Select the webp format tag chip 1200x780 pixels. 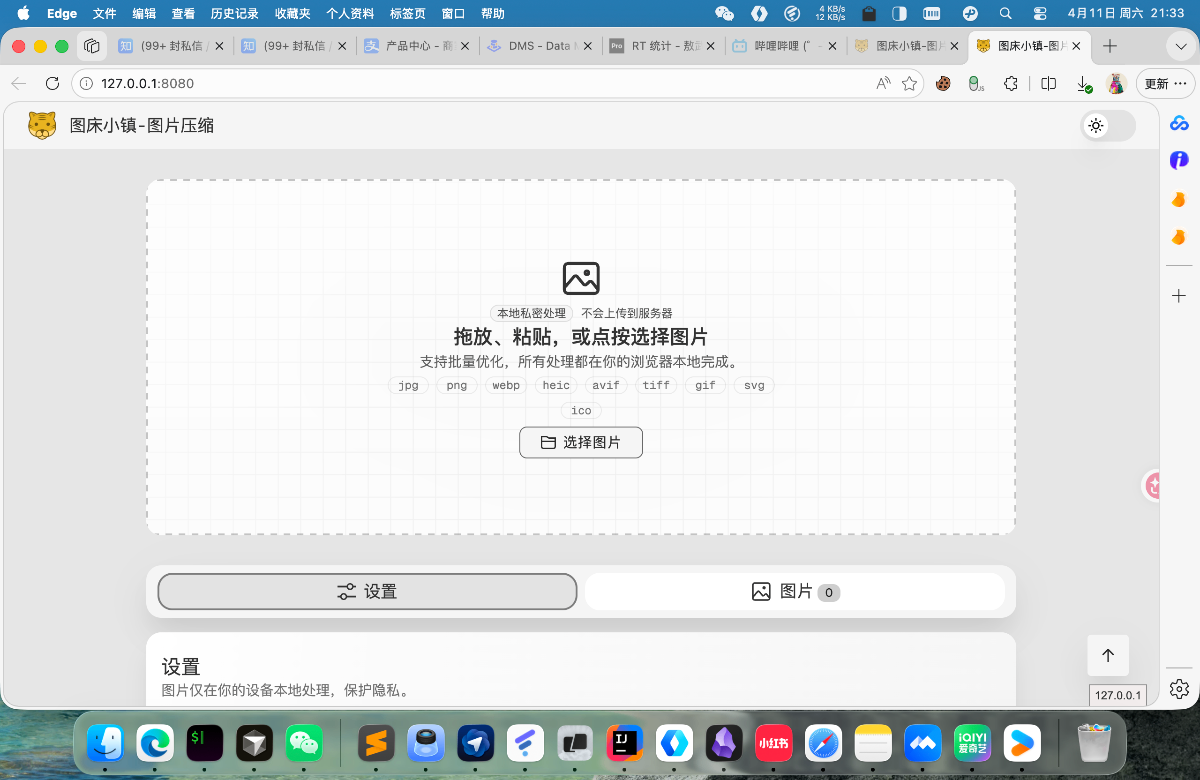(x=505, y=385)
